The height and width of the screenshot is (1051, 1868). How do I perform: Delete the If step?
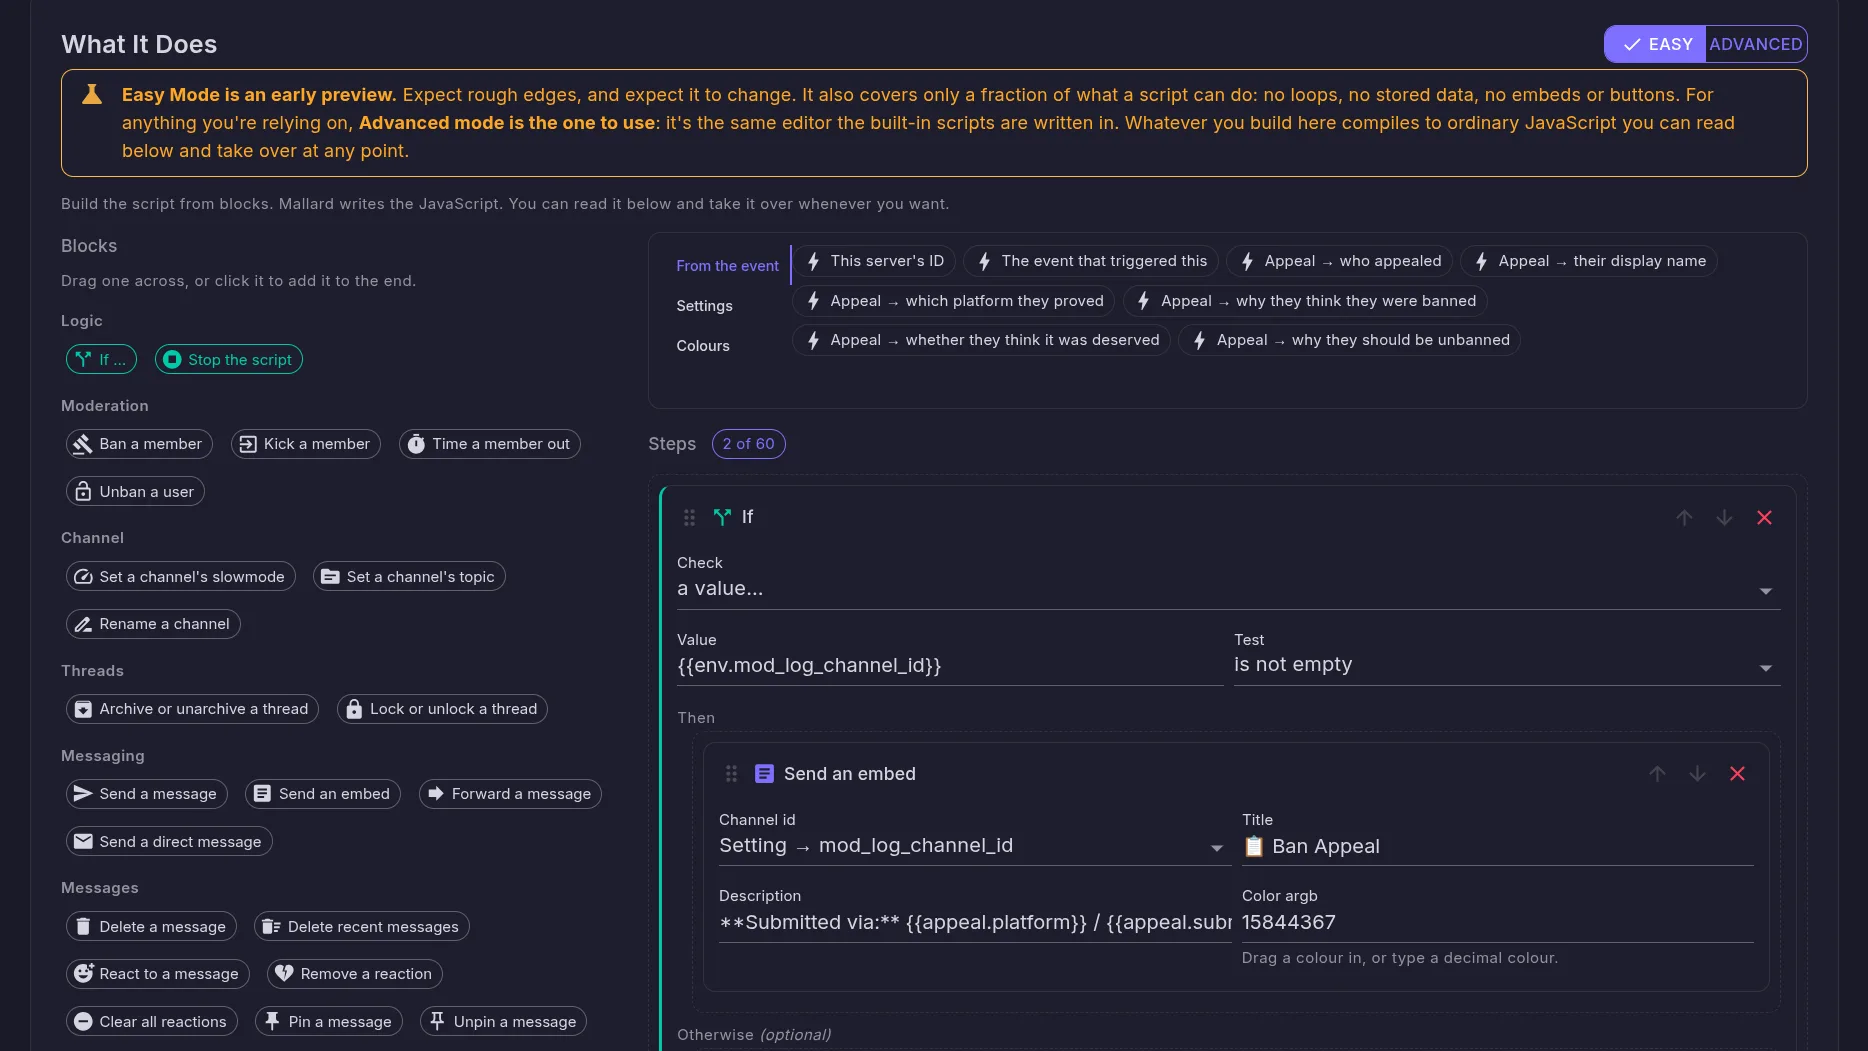coord(1764,518)
